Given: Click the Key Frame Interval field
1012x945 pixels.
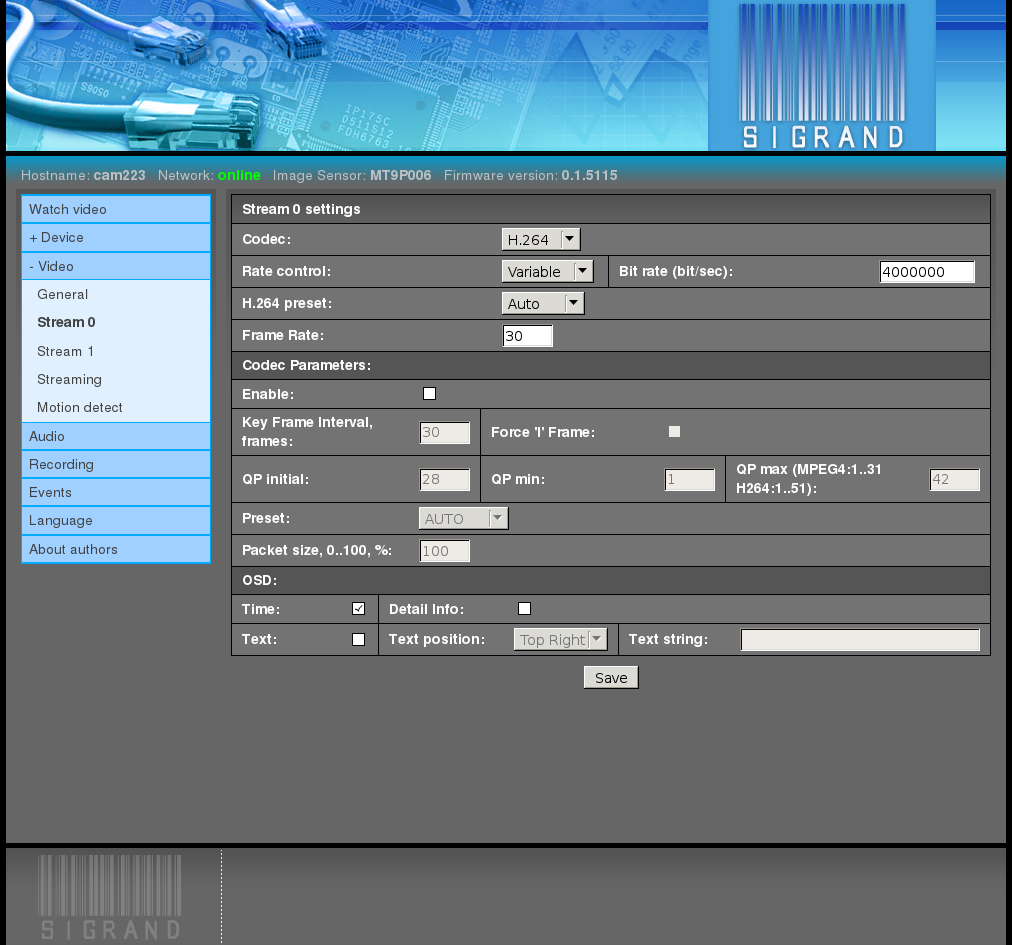Looking at the screenshot, I should tap(445, 432).
